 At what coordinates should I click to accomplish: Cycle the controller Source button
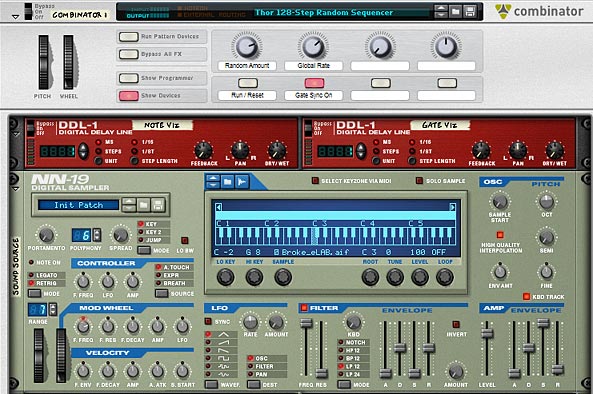tap(161, 293)
